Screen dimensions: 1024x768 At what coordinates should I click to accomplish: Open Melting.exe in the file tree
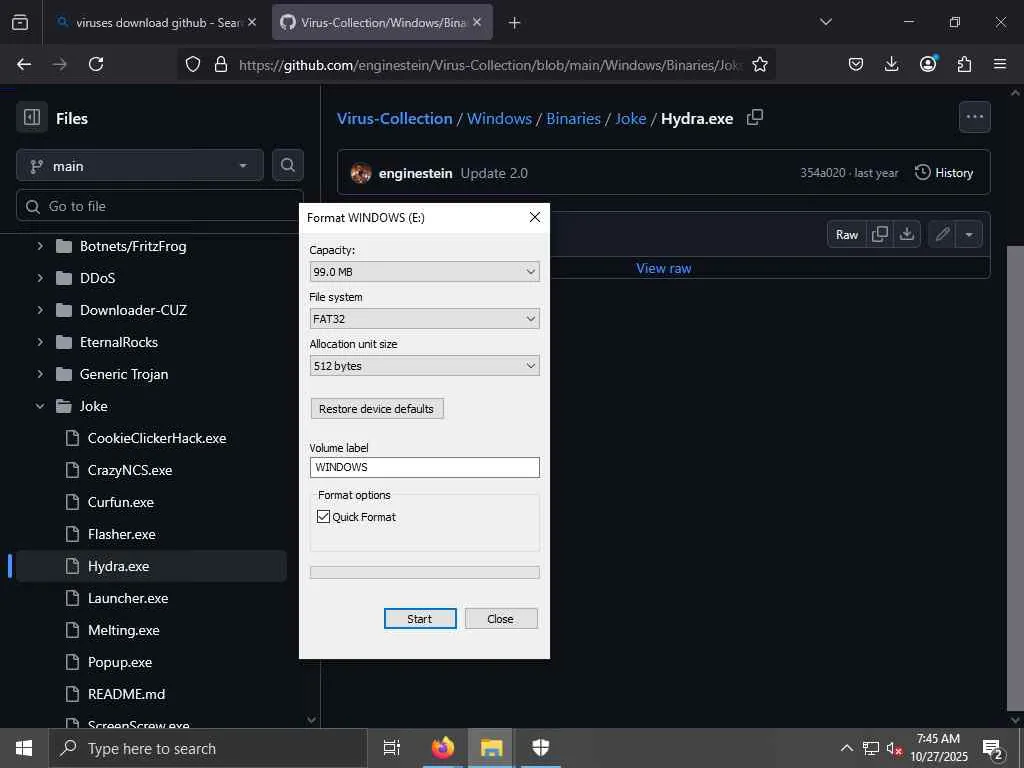[123, 630]
